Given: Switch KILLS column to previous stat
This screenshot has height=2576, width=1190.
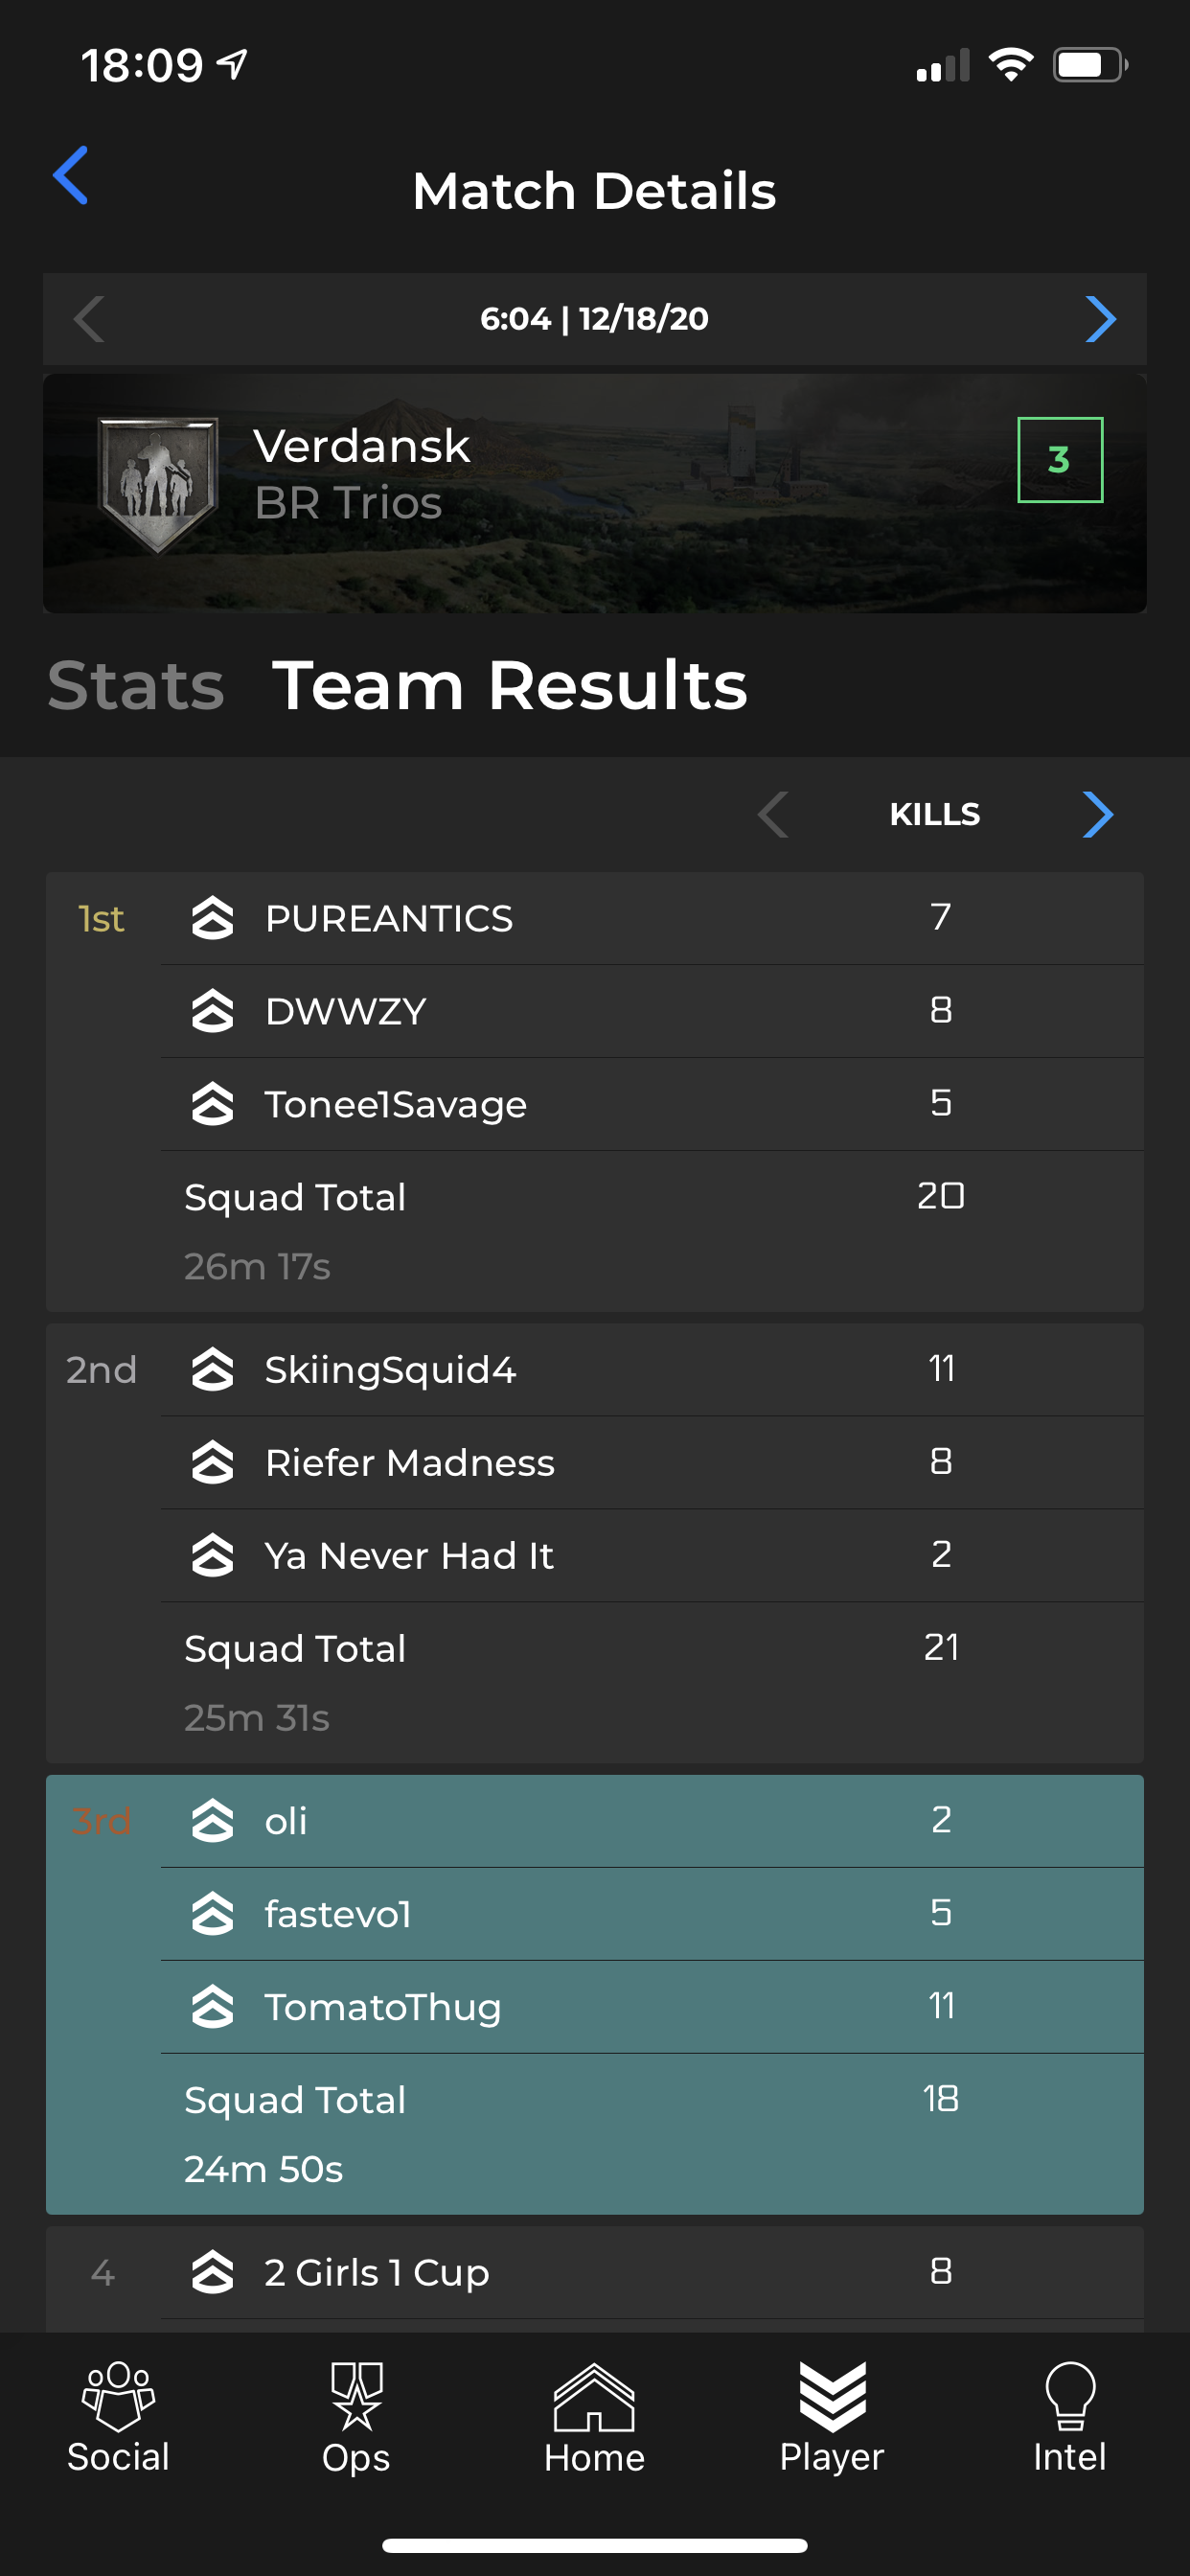Looking at the screenshot, I should pyautogui.click(x=773, y=814).
